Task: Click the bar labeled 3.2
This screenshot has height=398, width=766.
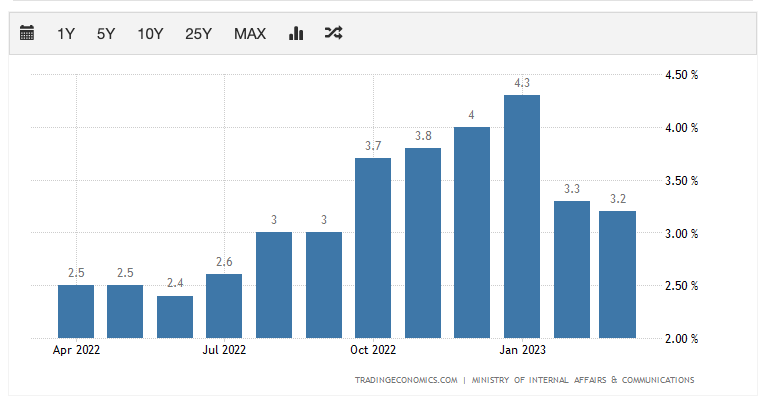Action: (617, 274)
